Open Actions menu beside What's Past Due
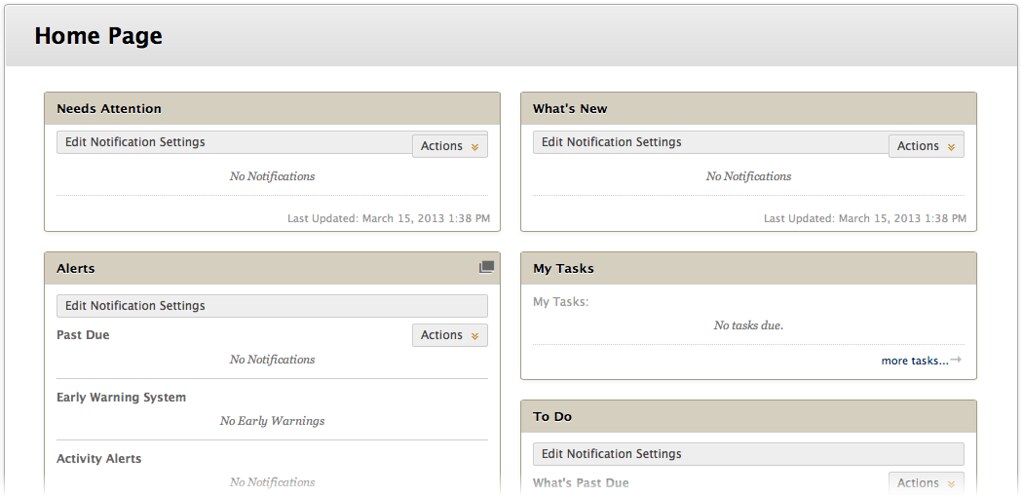 [926, 483]
